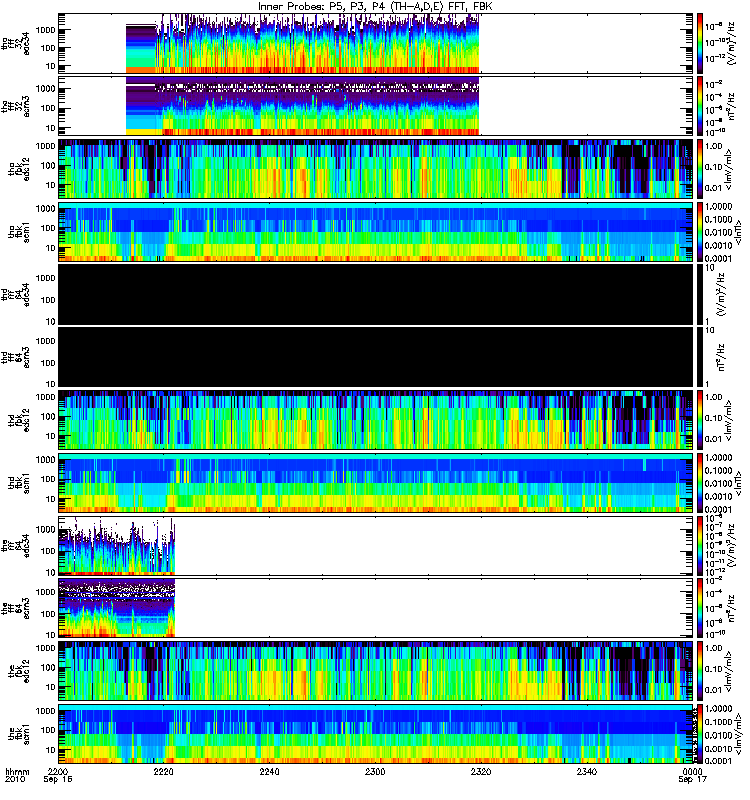Viewport: 750px width, 800px height.
Task: Click the "Sep 17" date label
Action: pos(692,780)
